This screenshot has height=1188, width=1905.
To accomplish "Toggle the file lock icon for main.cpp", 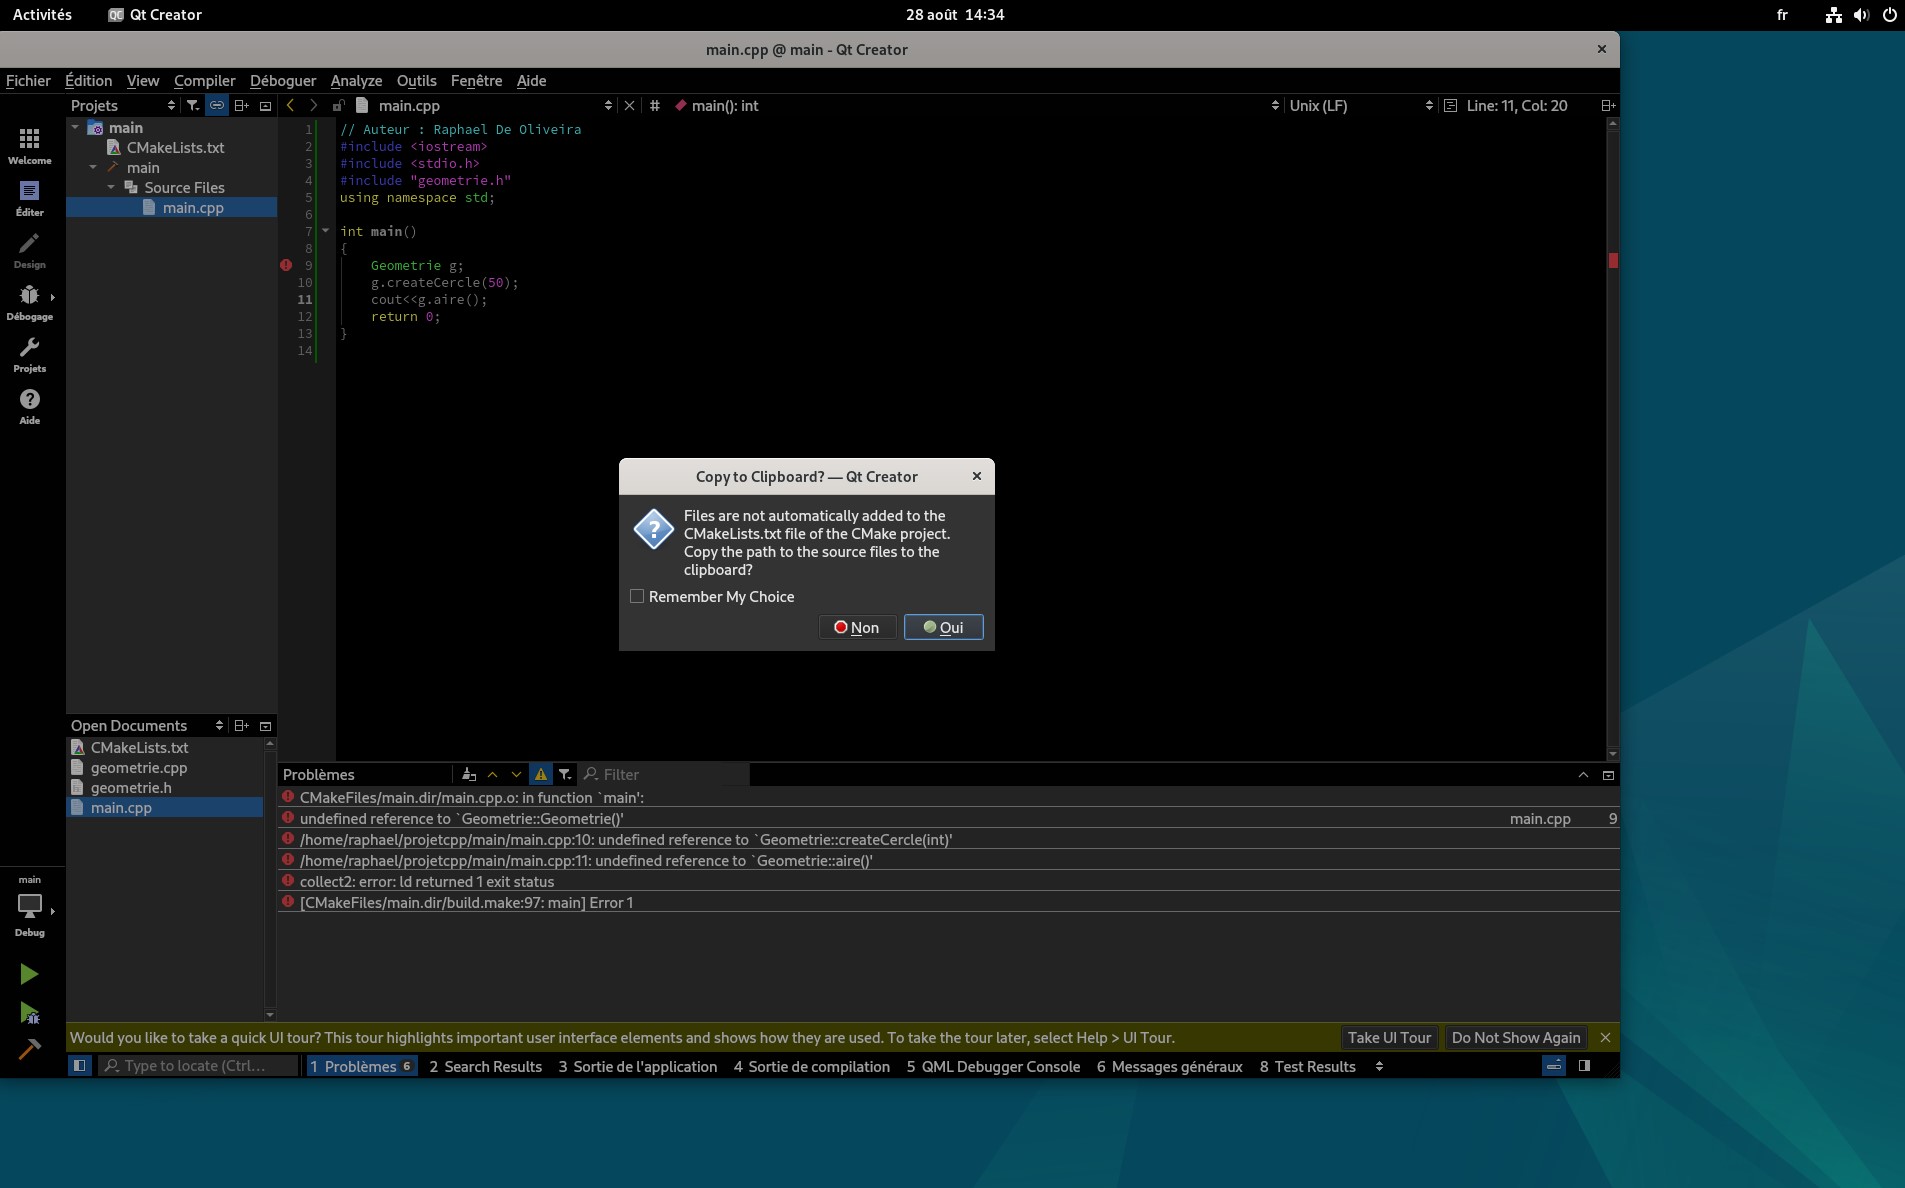I will (339, 105).
